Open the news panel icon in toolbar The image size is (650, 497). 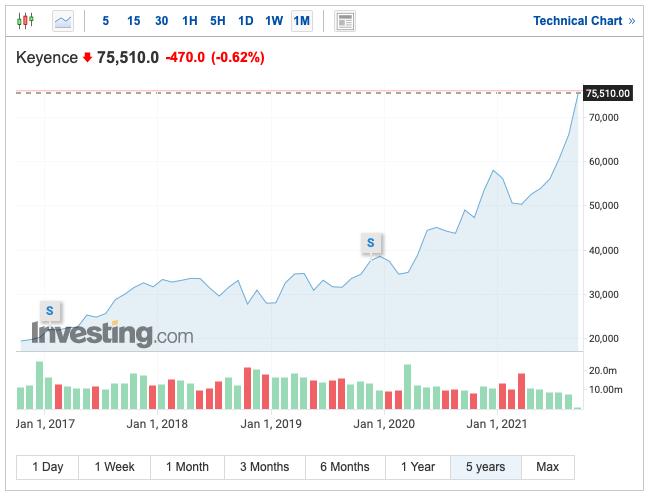coord(345,21)
